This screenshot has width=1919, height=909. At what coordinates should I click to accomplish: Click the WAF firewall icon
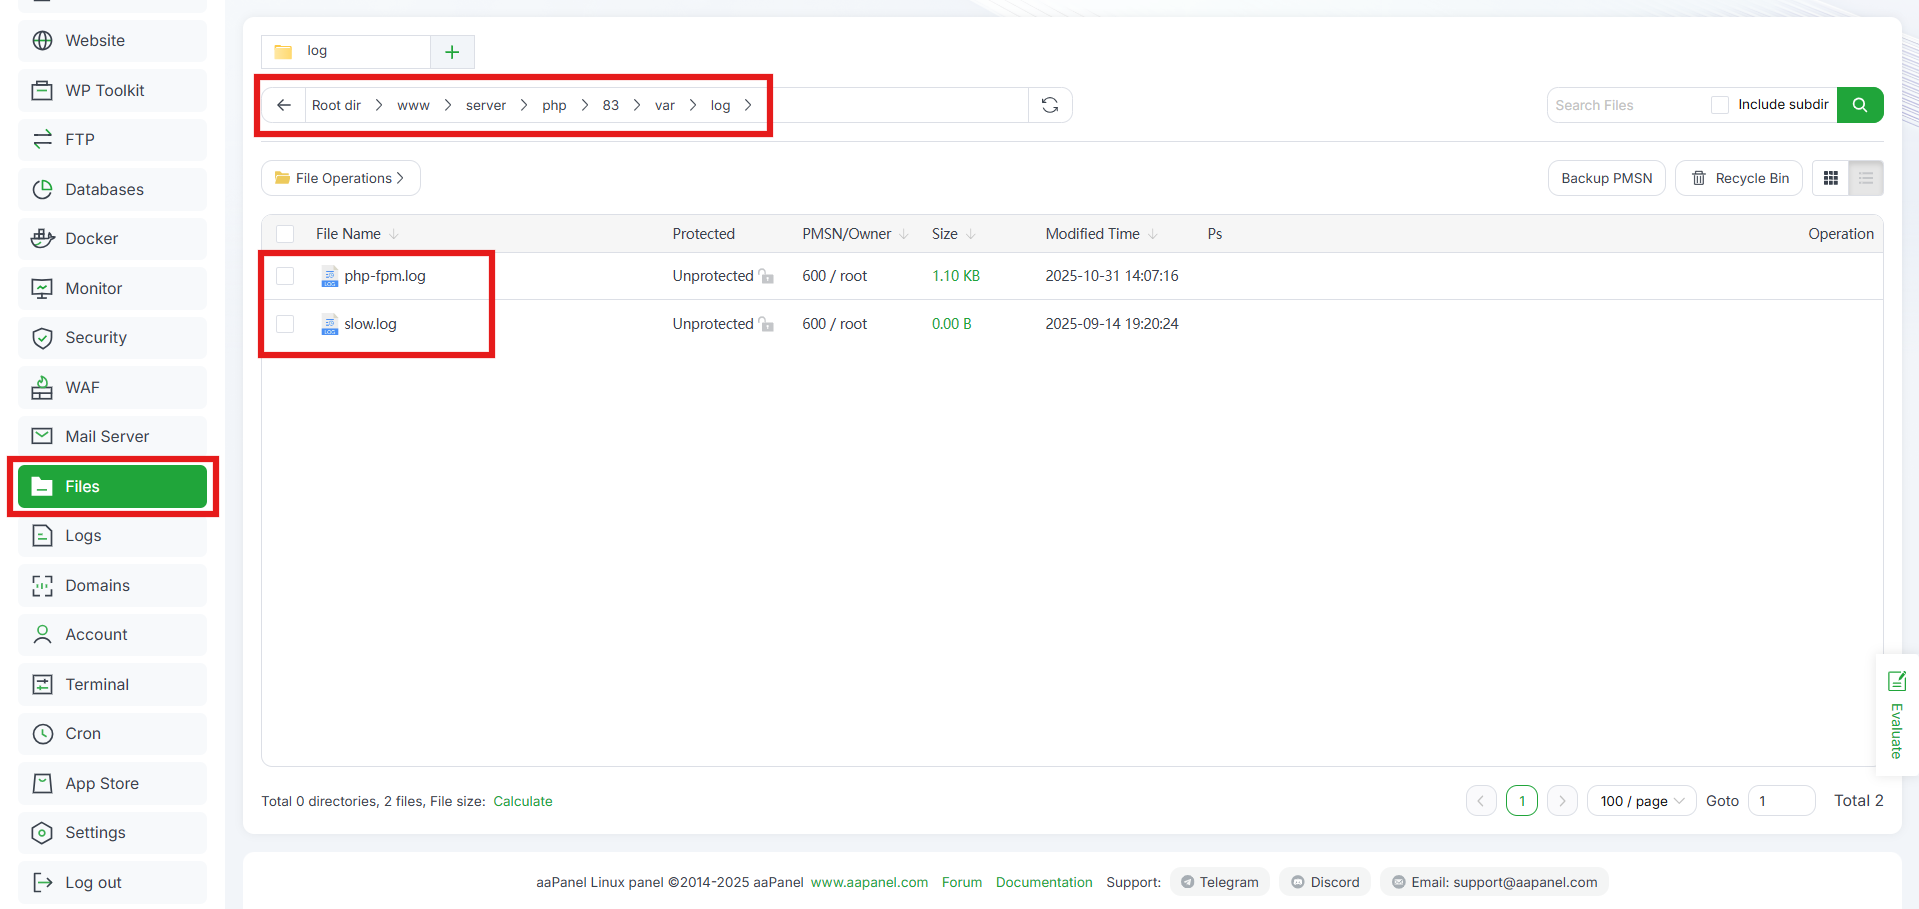point(42,388)
